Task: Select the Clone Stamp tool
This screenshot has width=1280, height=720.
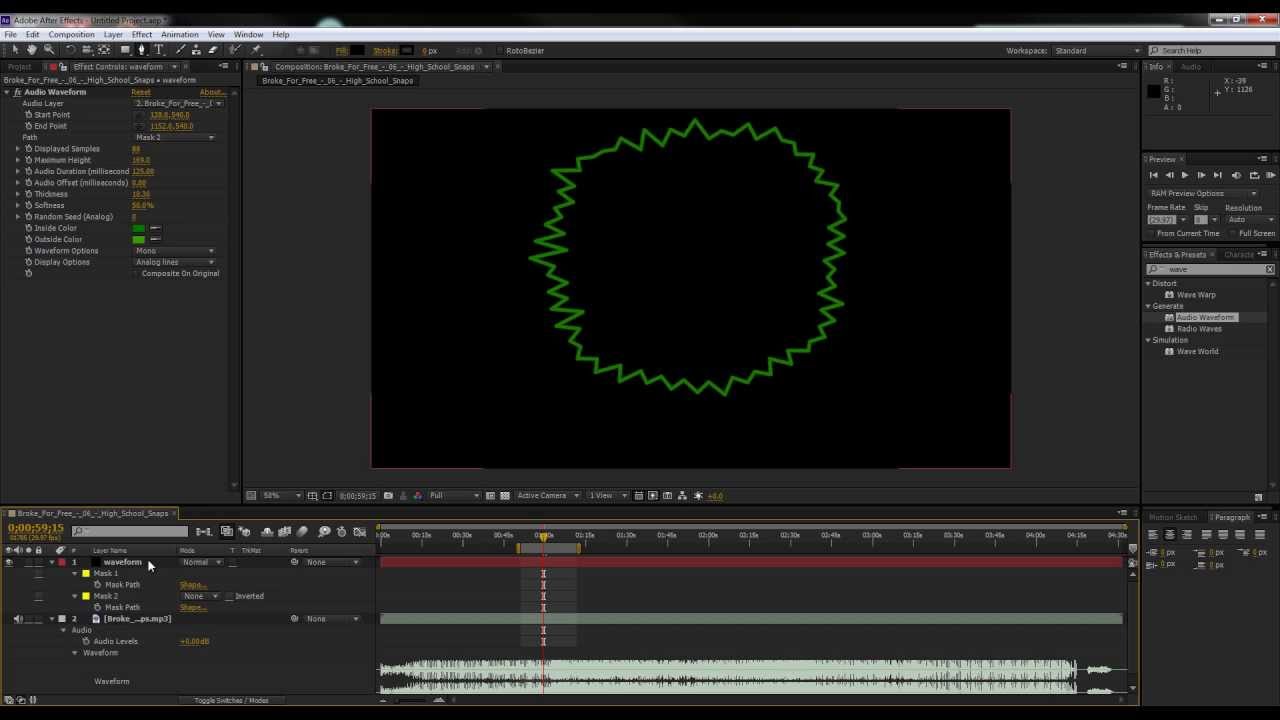Action: [197, 50]
